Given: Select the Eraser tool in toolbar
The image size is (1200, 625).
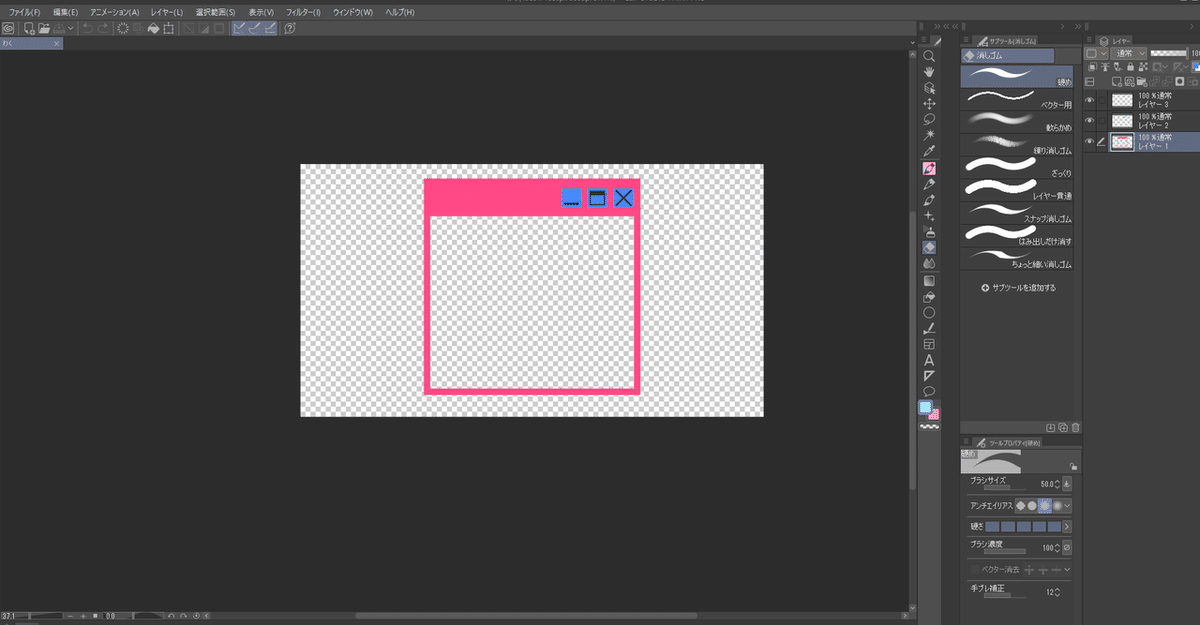Looking at the screenshot, I should click(x=929, y=247).
